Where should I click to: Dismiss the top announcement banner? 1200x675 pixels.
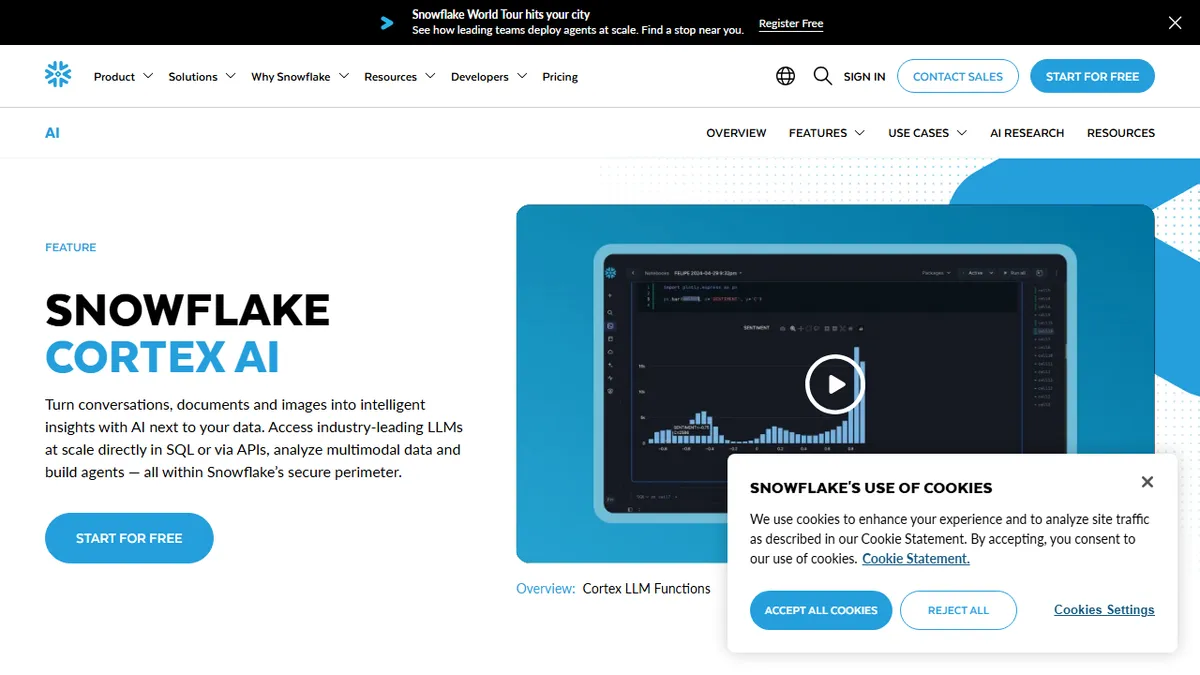(1175, 22)
